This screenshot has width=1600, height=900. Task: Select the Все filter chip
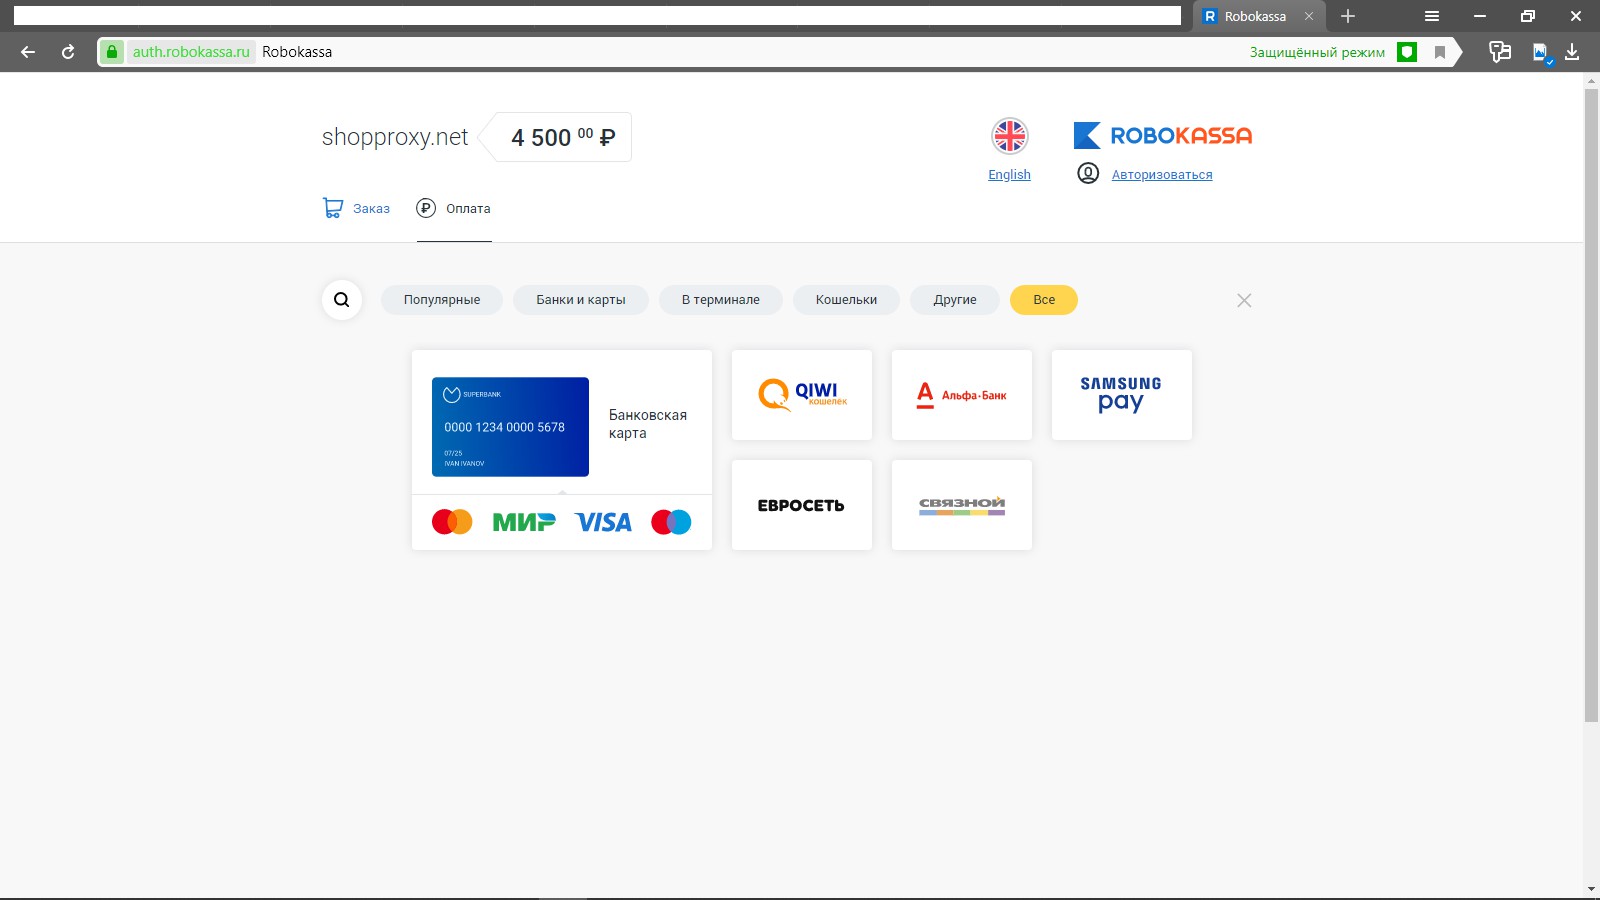point(1044,300)
